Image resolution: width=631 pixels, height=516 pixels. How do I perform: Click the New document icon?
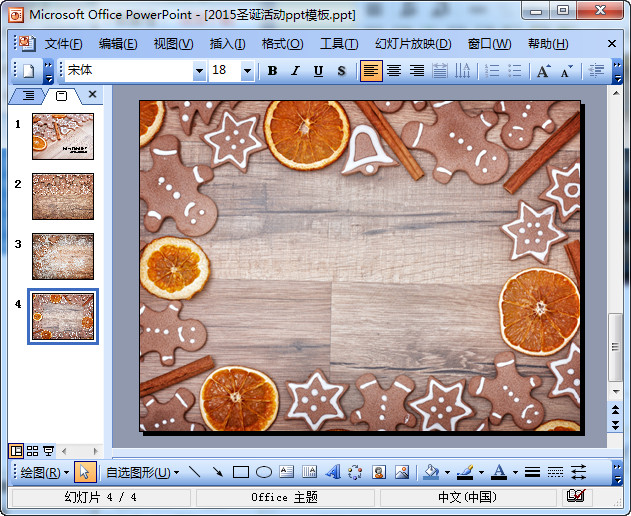[28, 71]
